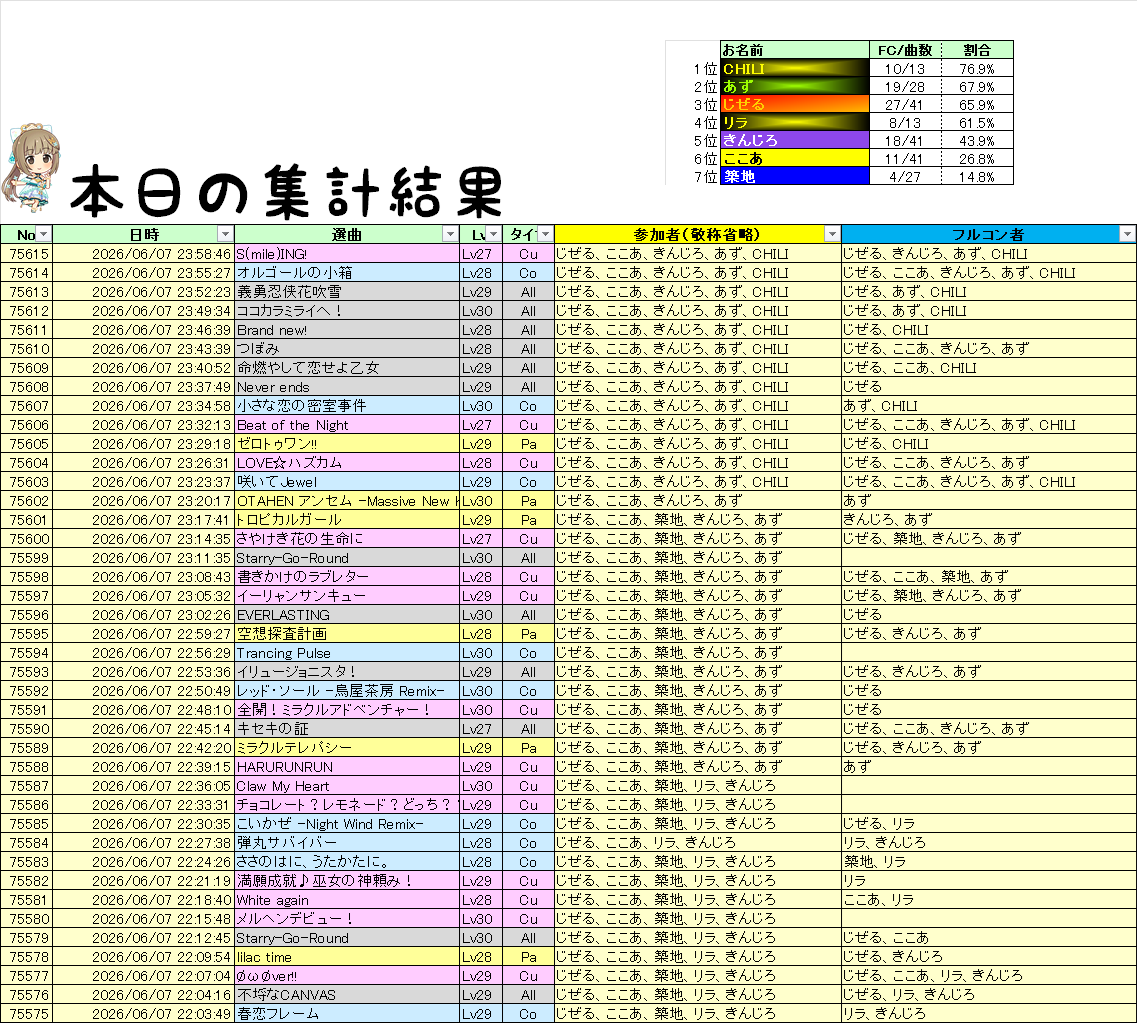Viewport: 1137px width, 1023px height.
Task: Select the song cell 咲いてJewel
Action: pyautogui.click(x=347, y=481)
